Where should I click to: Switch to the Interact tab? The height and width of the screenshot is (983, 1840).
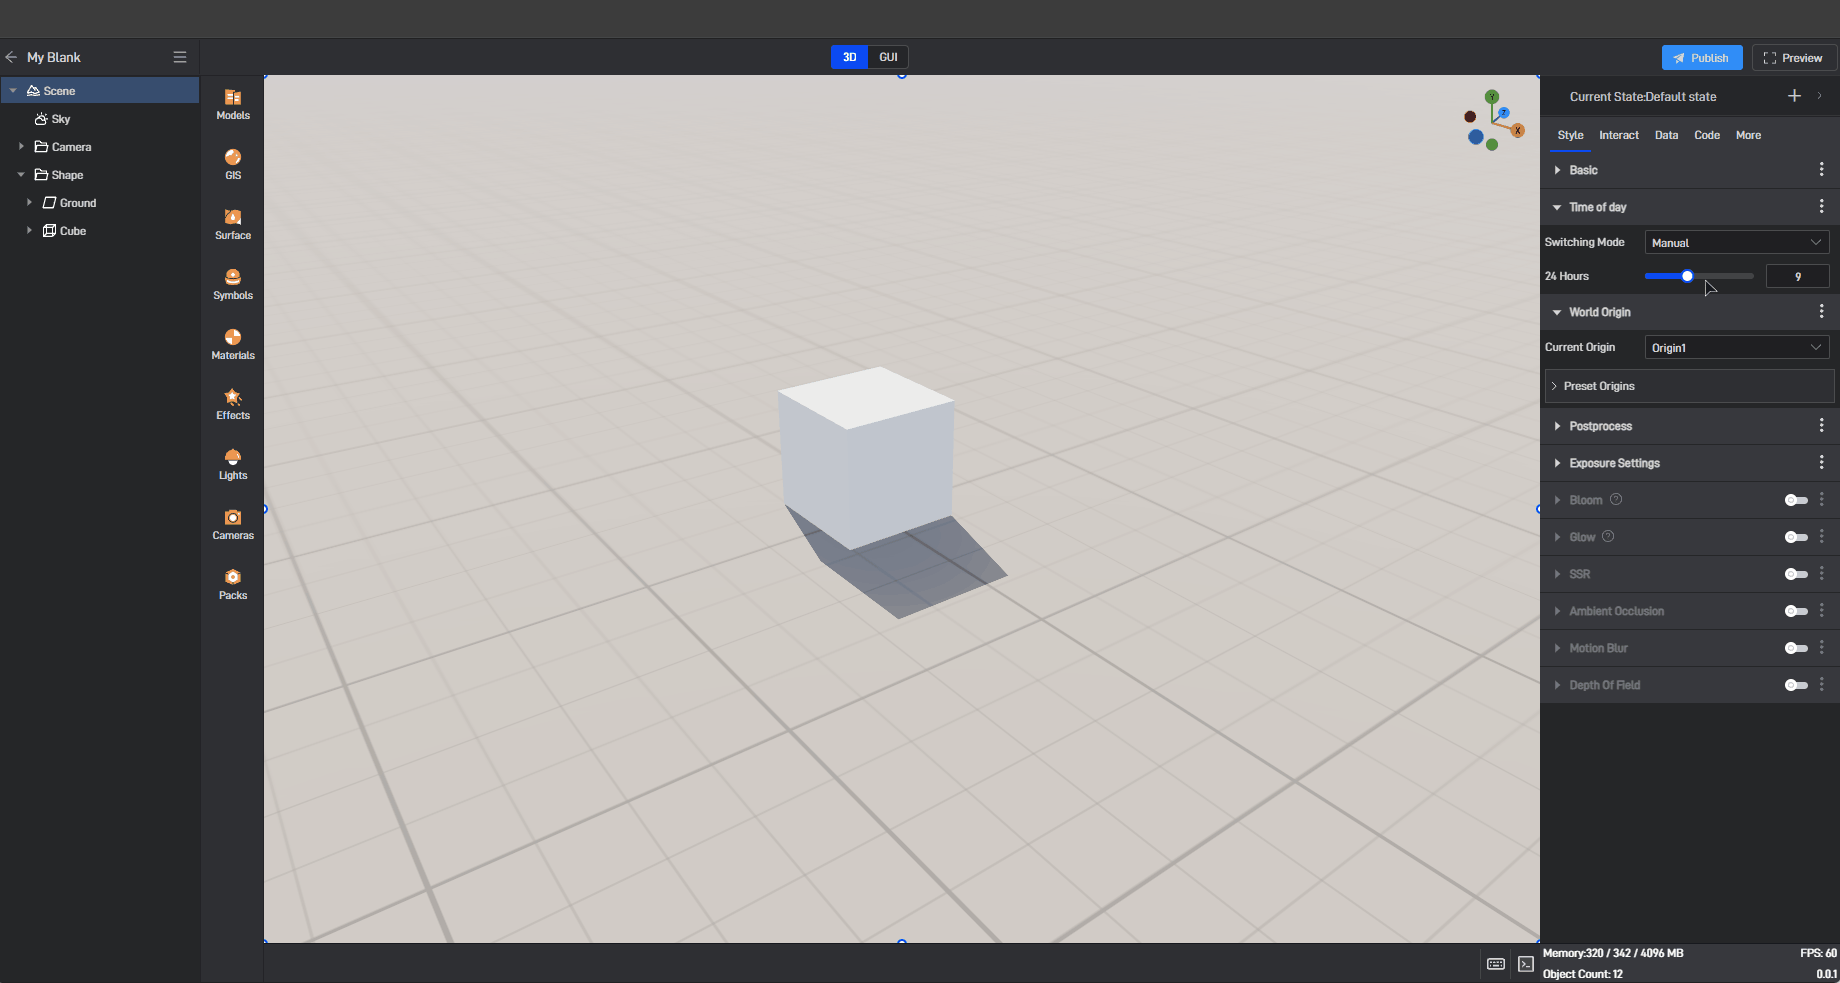pos(1618,135)
